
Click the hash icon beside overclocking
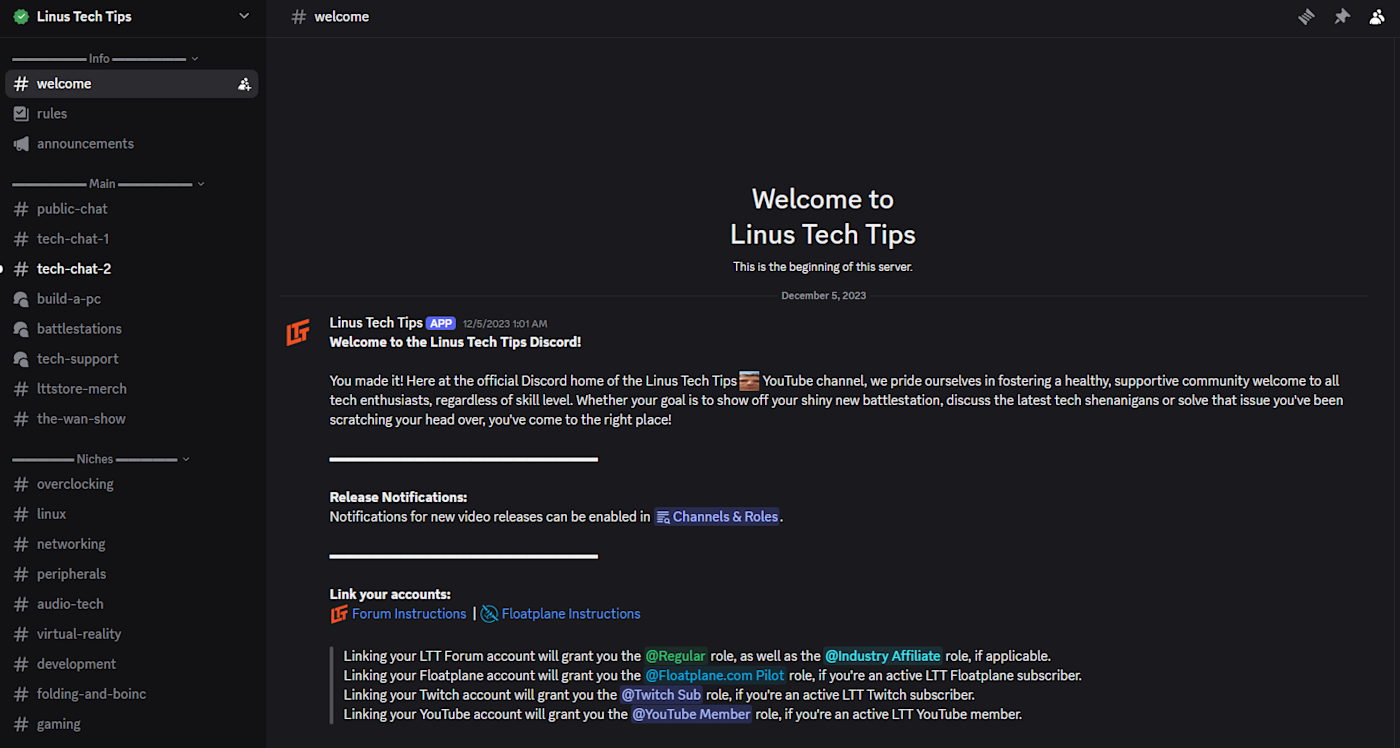pyautogui.click(x=20, y=484)
